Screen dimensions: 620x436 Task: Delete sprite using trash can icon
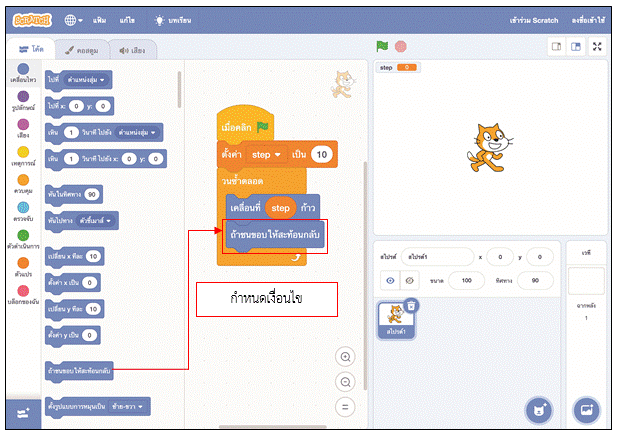(411, 305)
